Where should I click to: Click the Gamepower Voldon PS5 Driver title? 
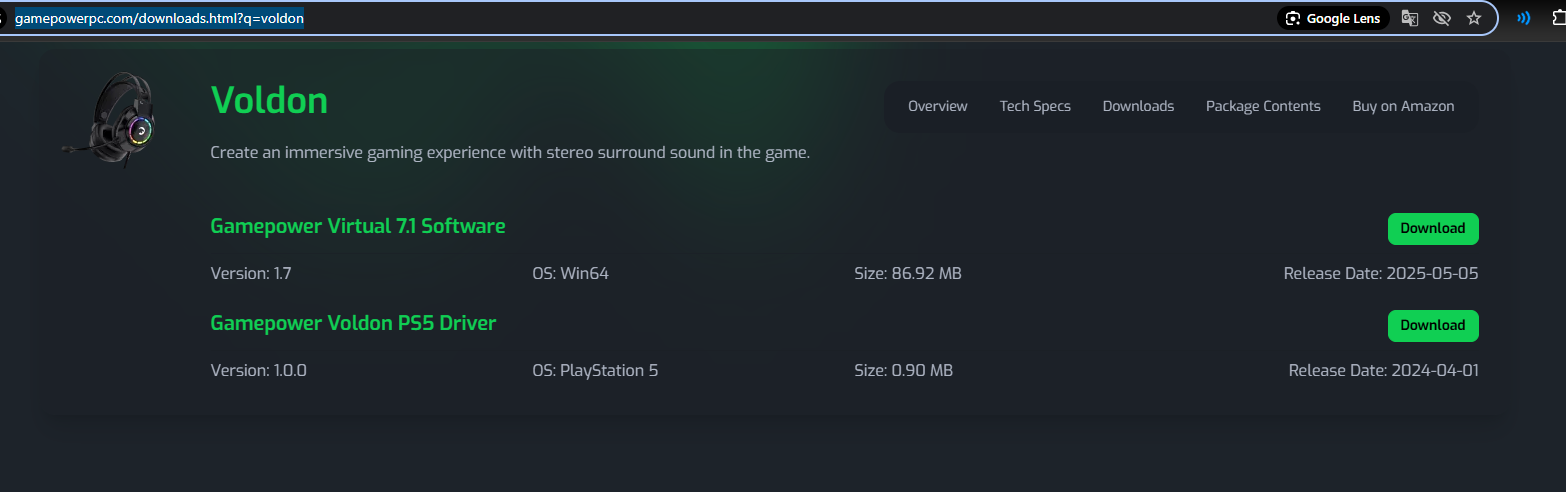[x=353, y=323]
